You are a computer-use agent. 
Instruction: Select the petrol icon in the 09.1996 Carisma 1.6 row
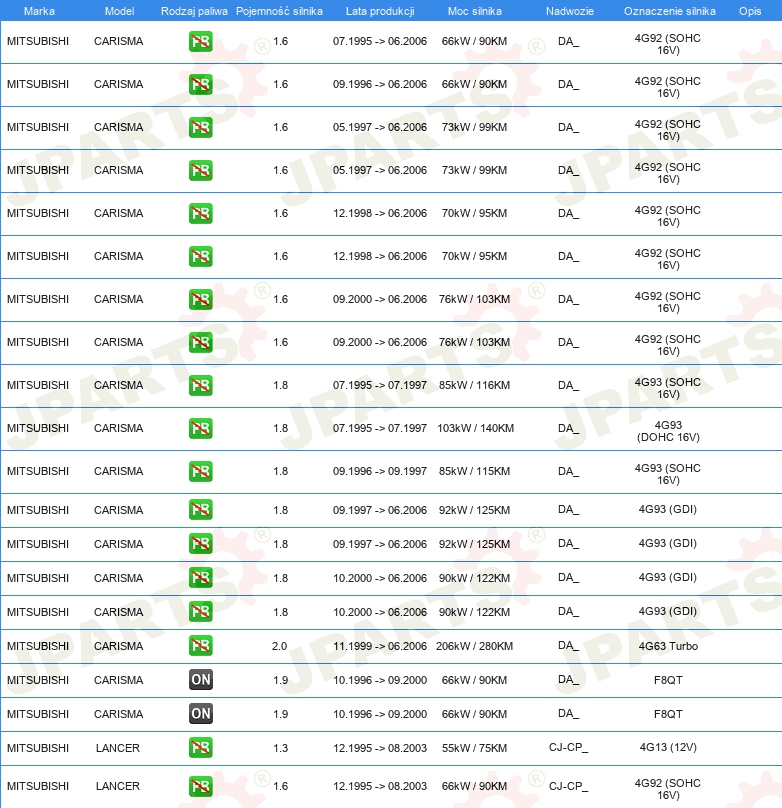(x=200, y=84)
